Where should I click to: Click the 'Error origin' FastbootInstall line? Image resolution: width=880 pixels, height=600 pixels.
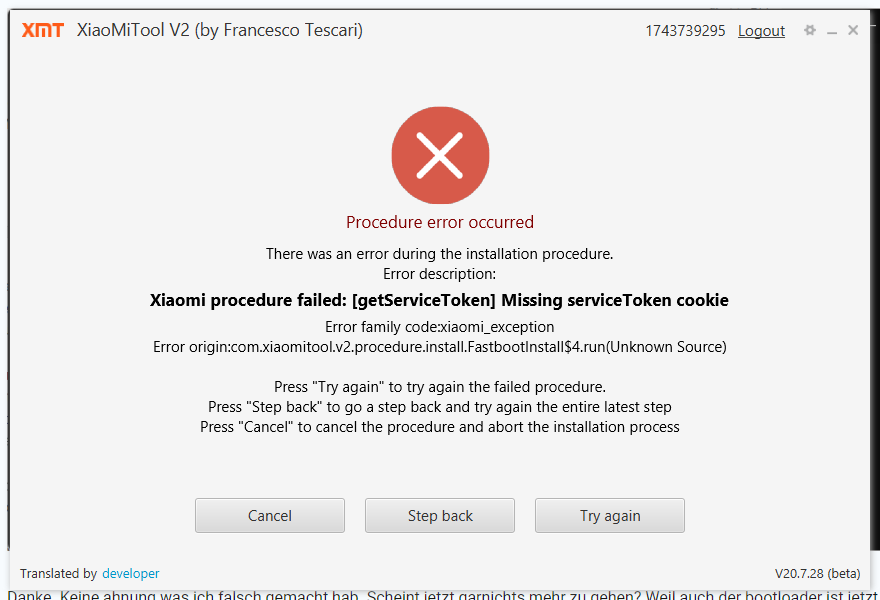pos(440,347)
